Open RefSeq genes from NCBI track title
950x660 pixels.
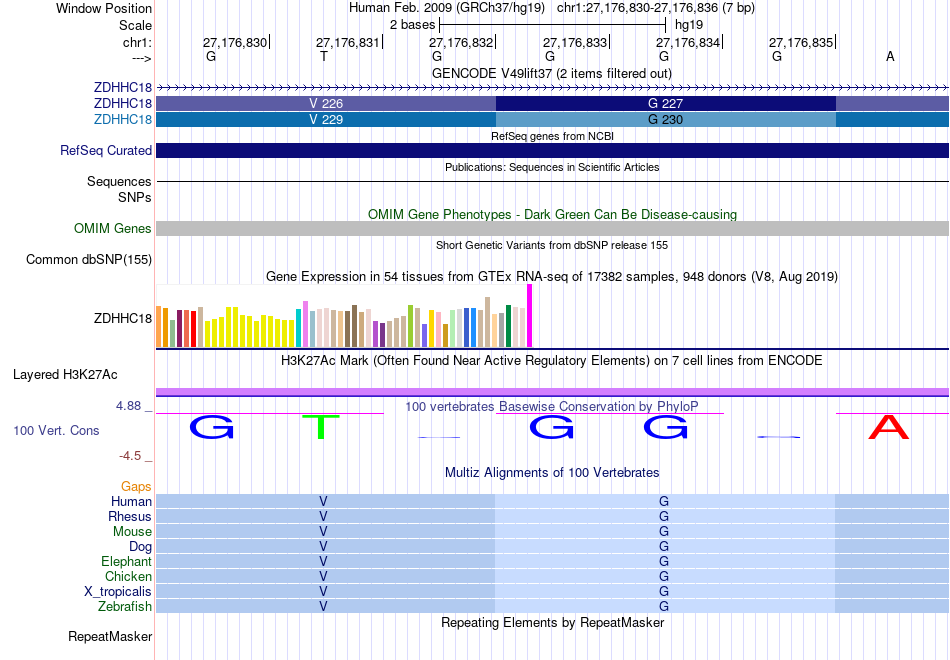[552, 136]
